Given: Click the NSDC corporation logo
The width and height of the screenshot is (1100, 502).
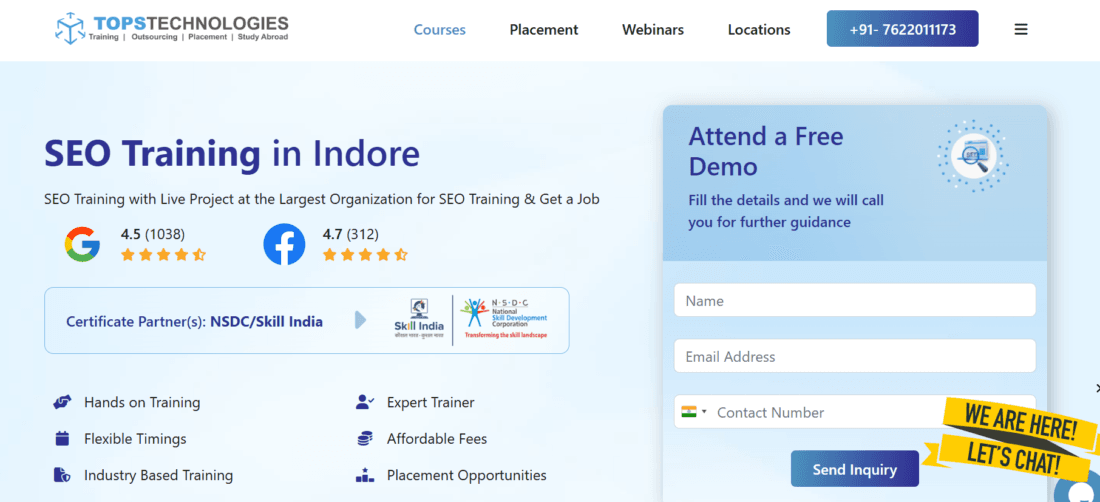Looking at the screenshot, I should point(504,321).
